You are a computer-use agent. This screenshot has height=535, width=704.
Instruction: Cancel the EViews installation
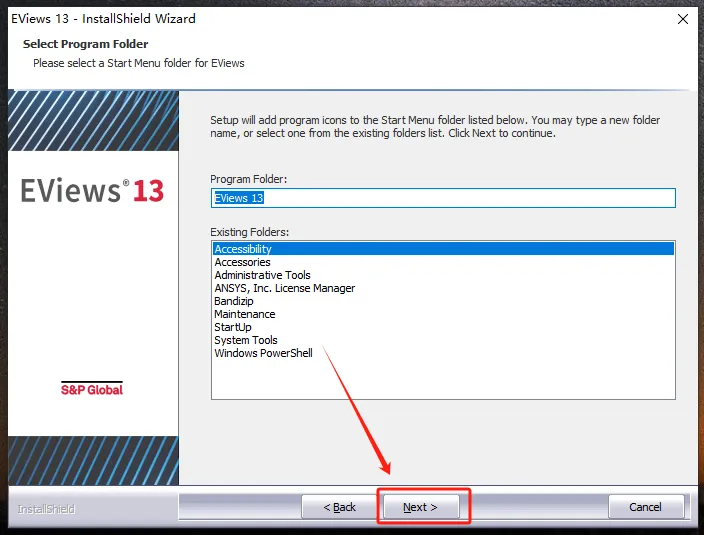coord(646,507)
